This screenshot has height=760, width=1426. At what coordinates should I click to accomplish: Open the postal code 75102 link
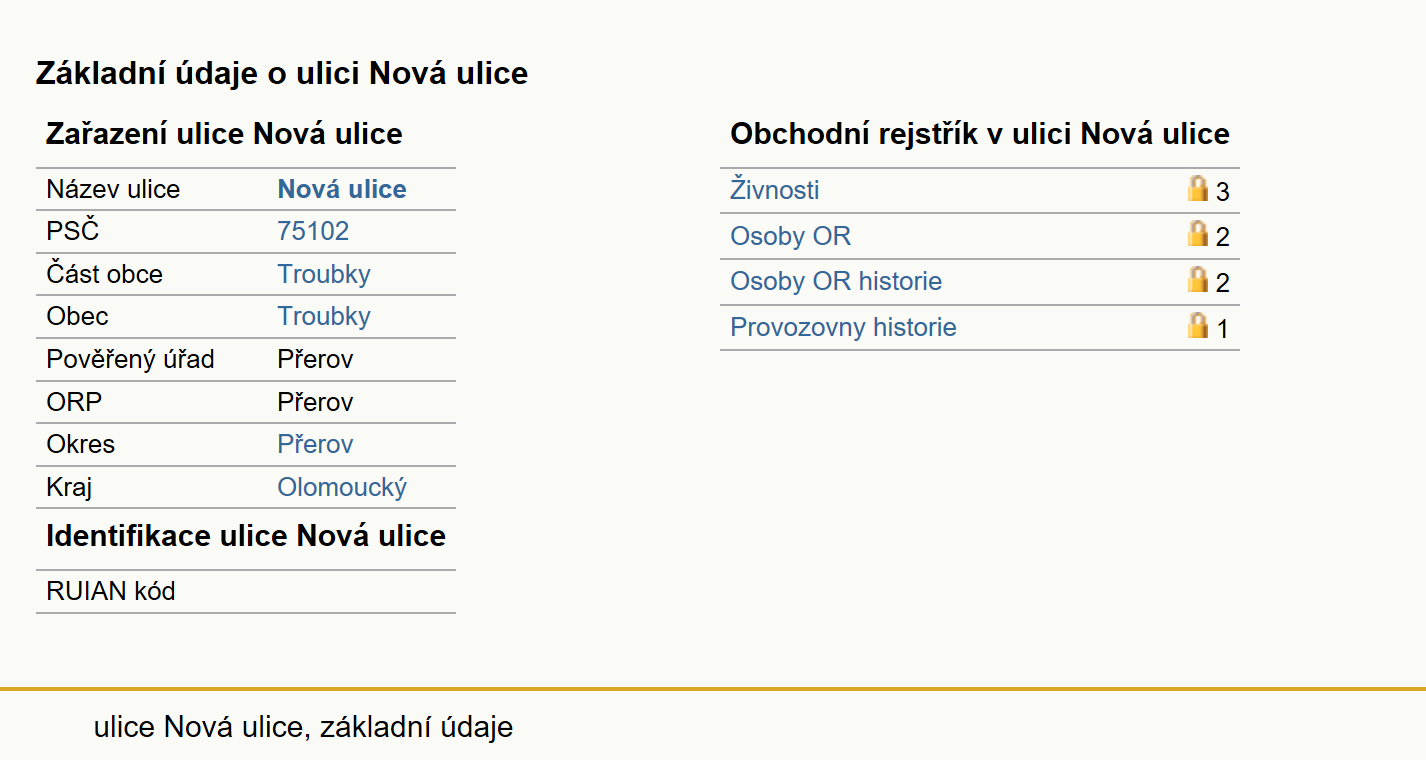[x=313, y=231]
